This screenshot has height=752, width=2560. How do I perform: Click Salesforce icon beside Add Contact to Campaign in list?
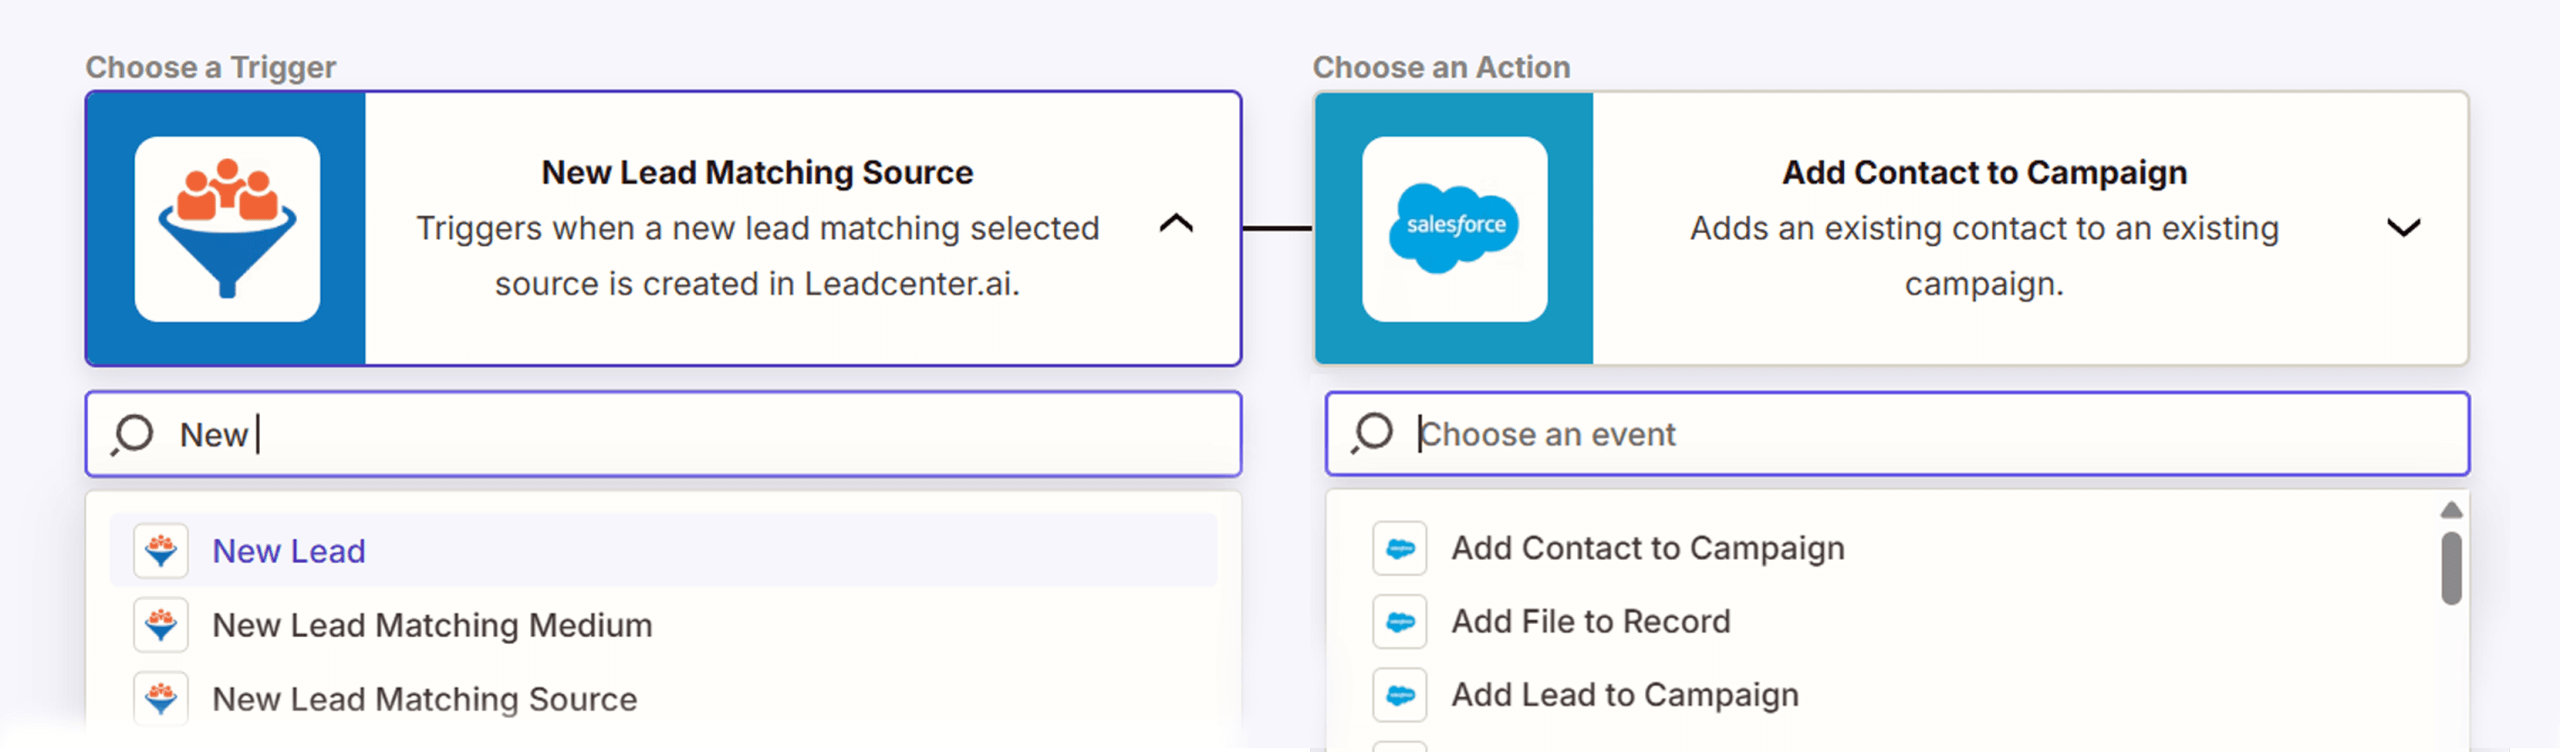[x=1400, y=548]
